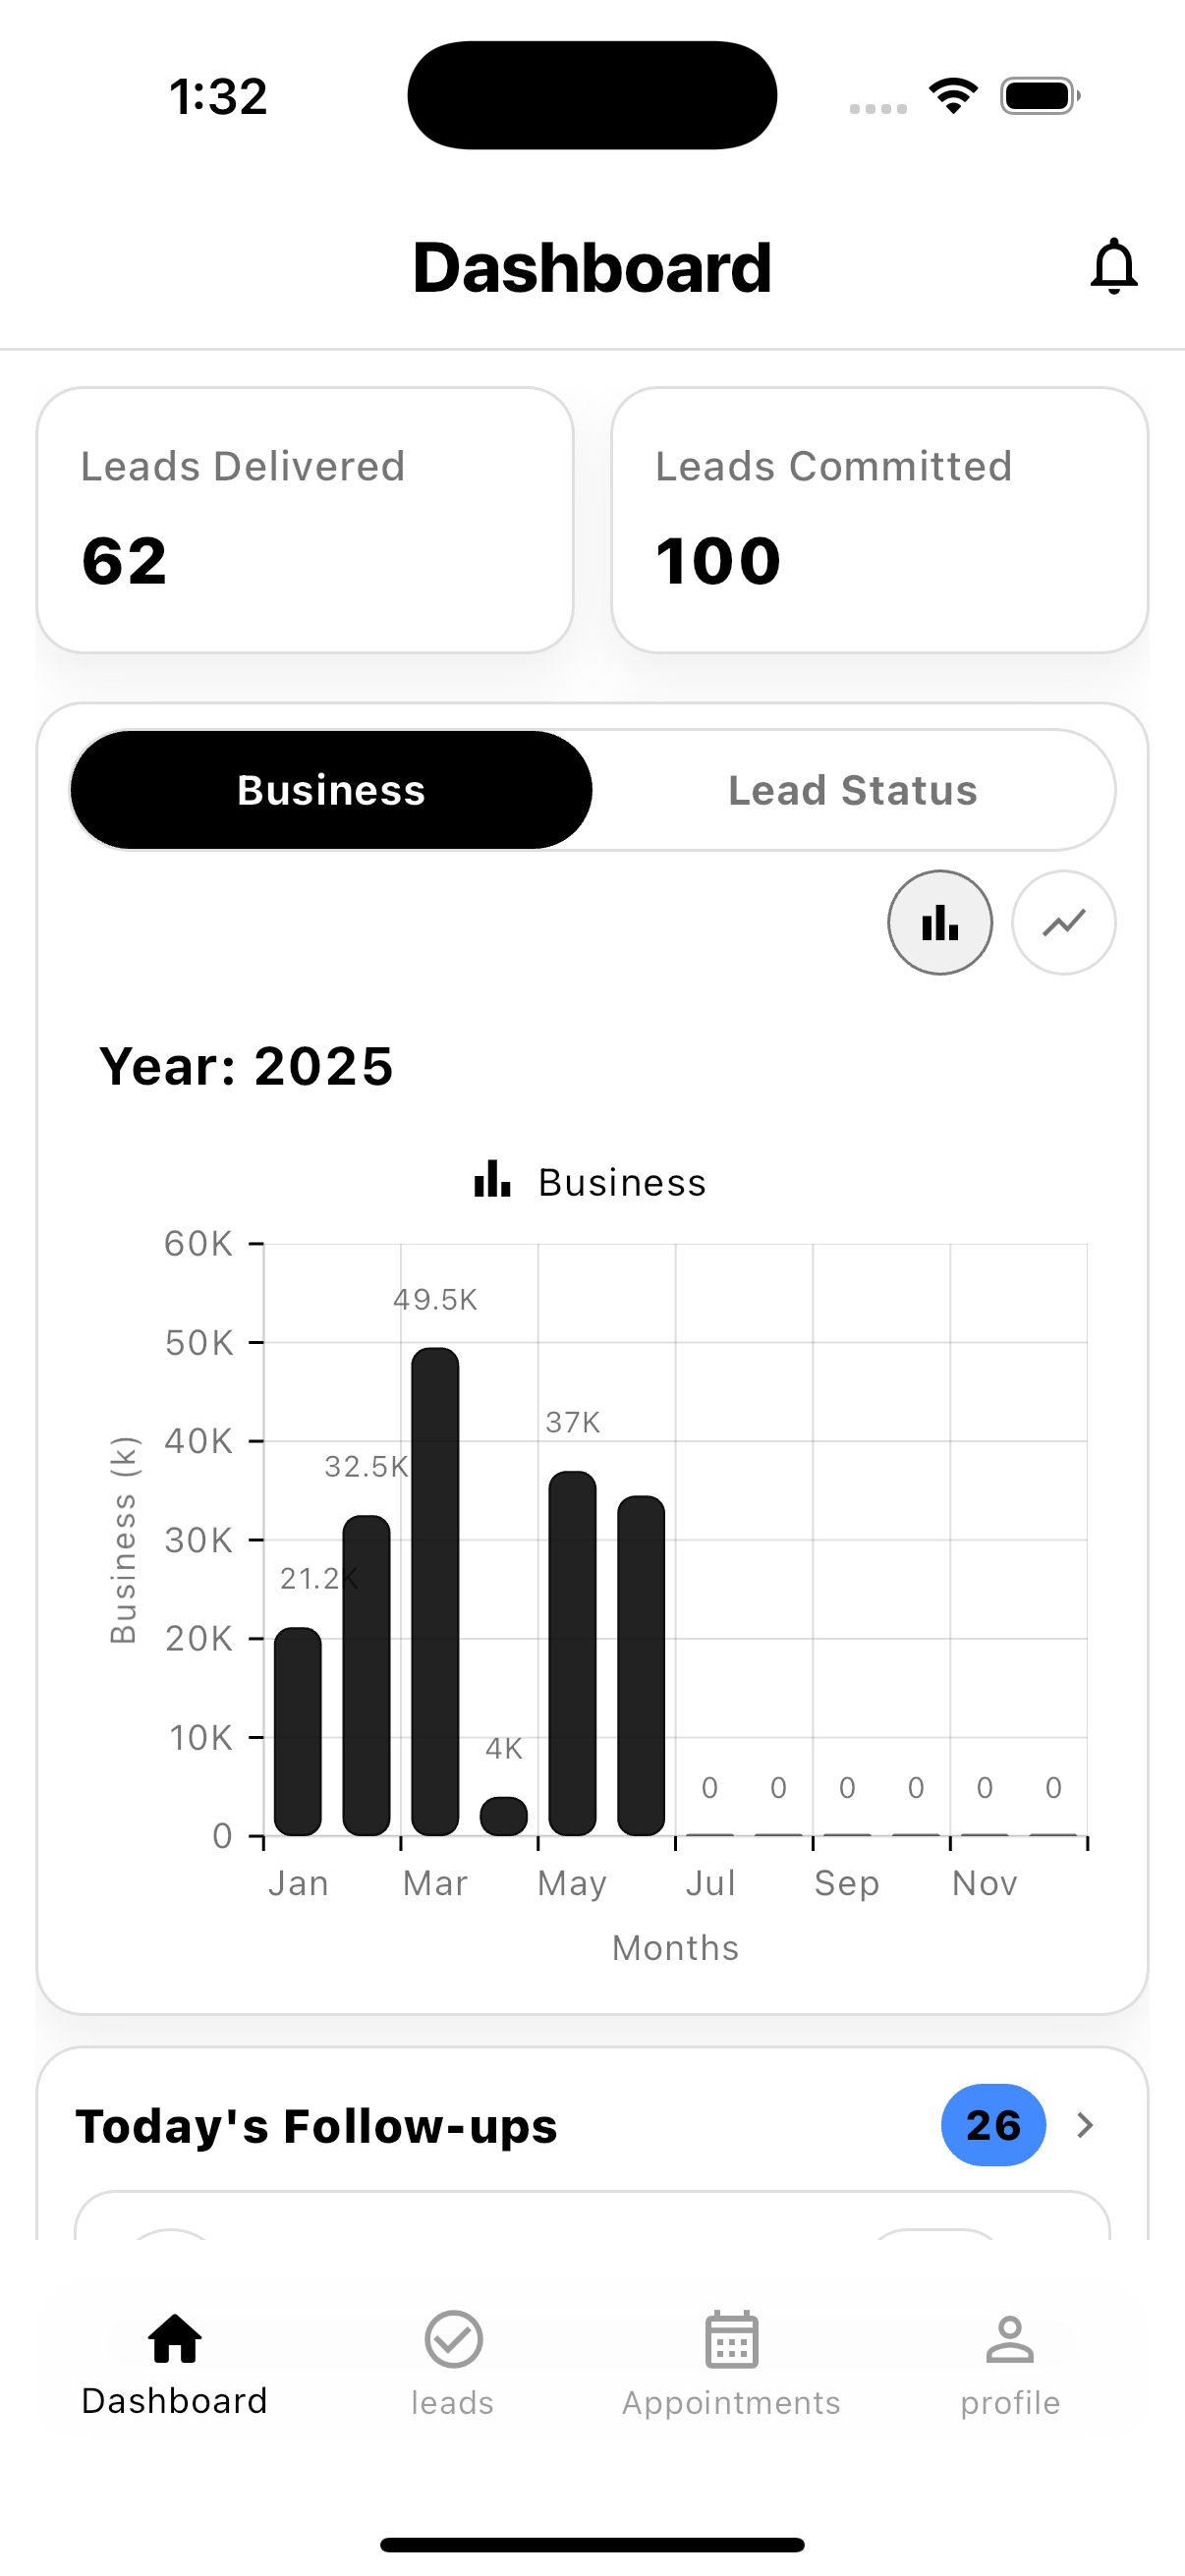
Task: Tap the Dashboard home icon
Action: pyautogui.click(x=175, y=2340)
